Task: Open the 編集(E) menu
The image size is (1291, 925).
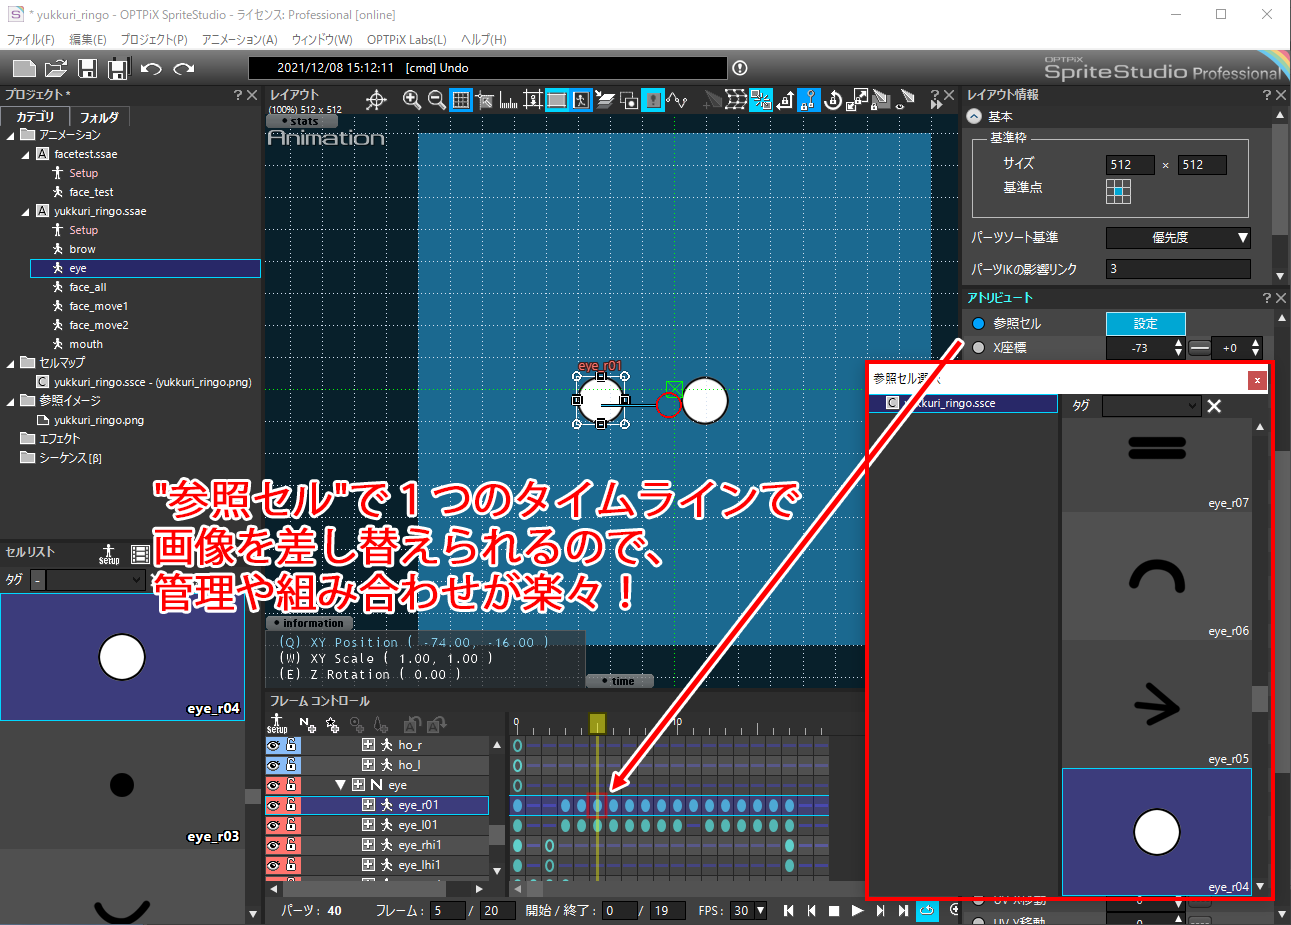Action: click(x=88, y=40)
